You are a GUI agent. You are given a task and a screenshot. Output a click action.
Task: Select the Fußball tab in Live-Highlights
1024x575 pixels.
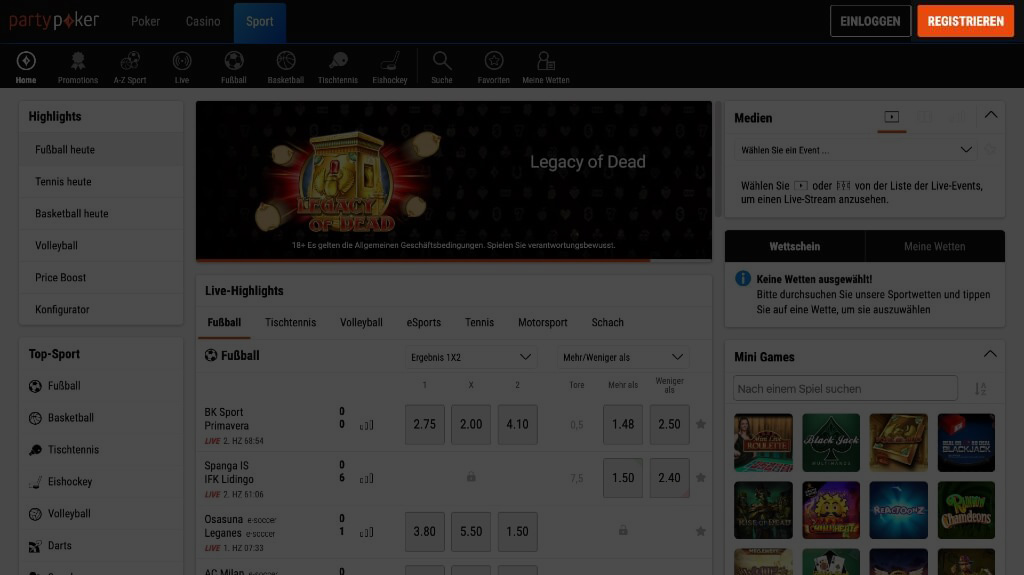(x=224, y=323)
